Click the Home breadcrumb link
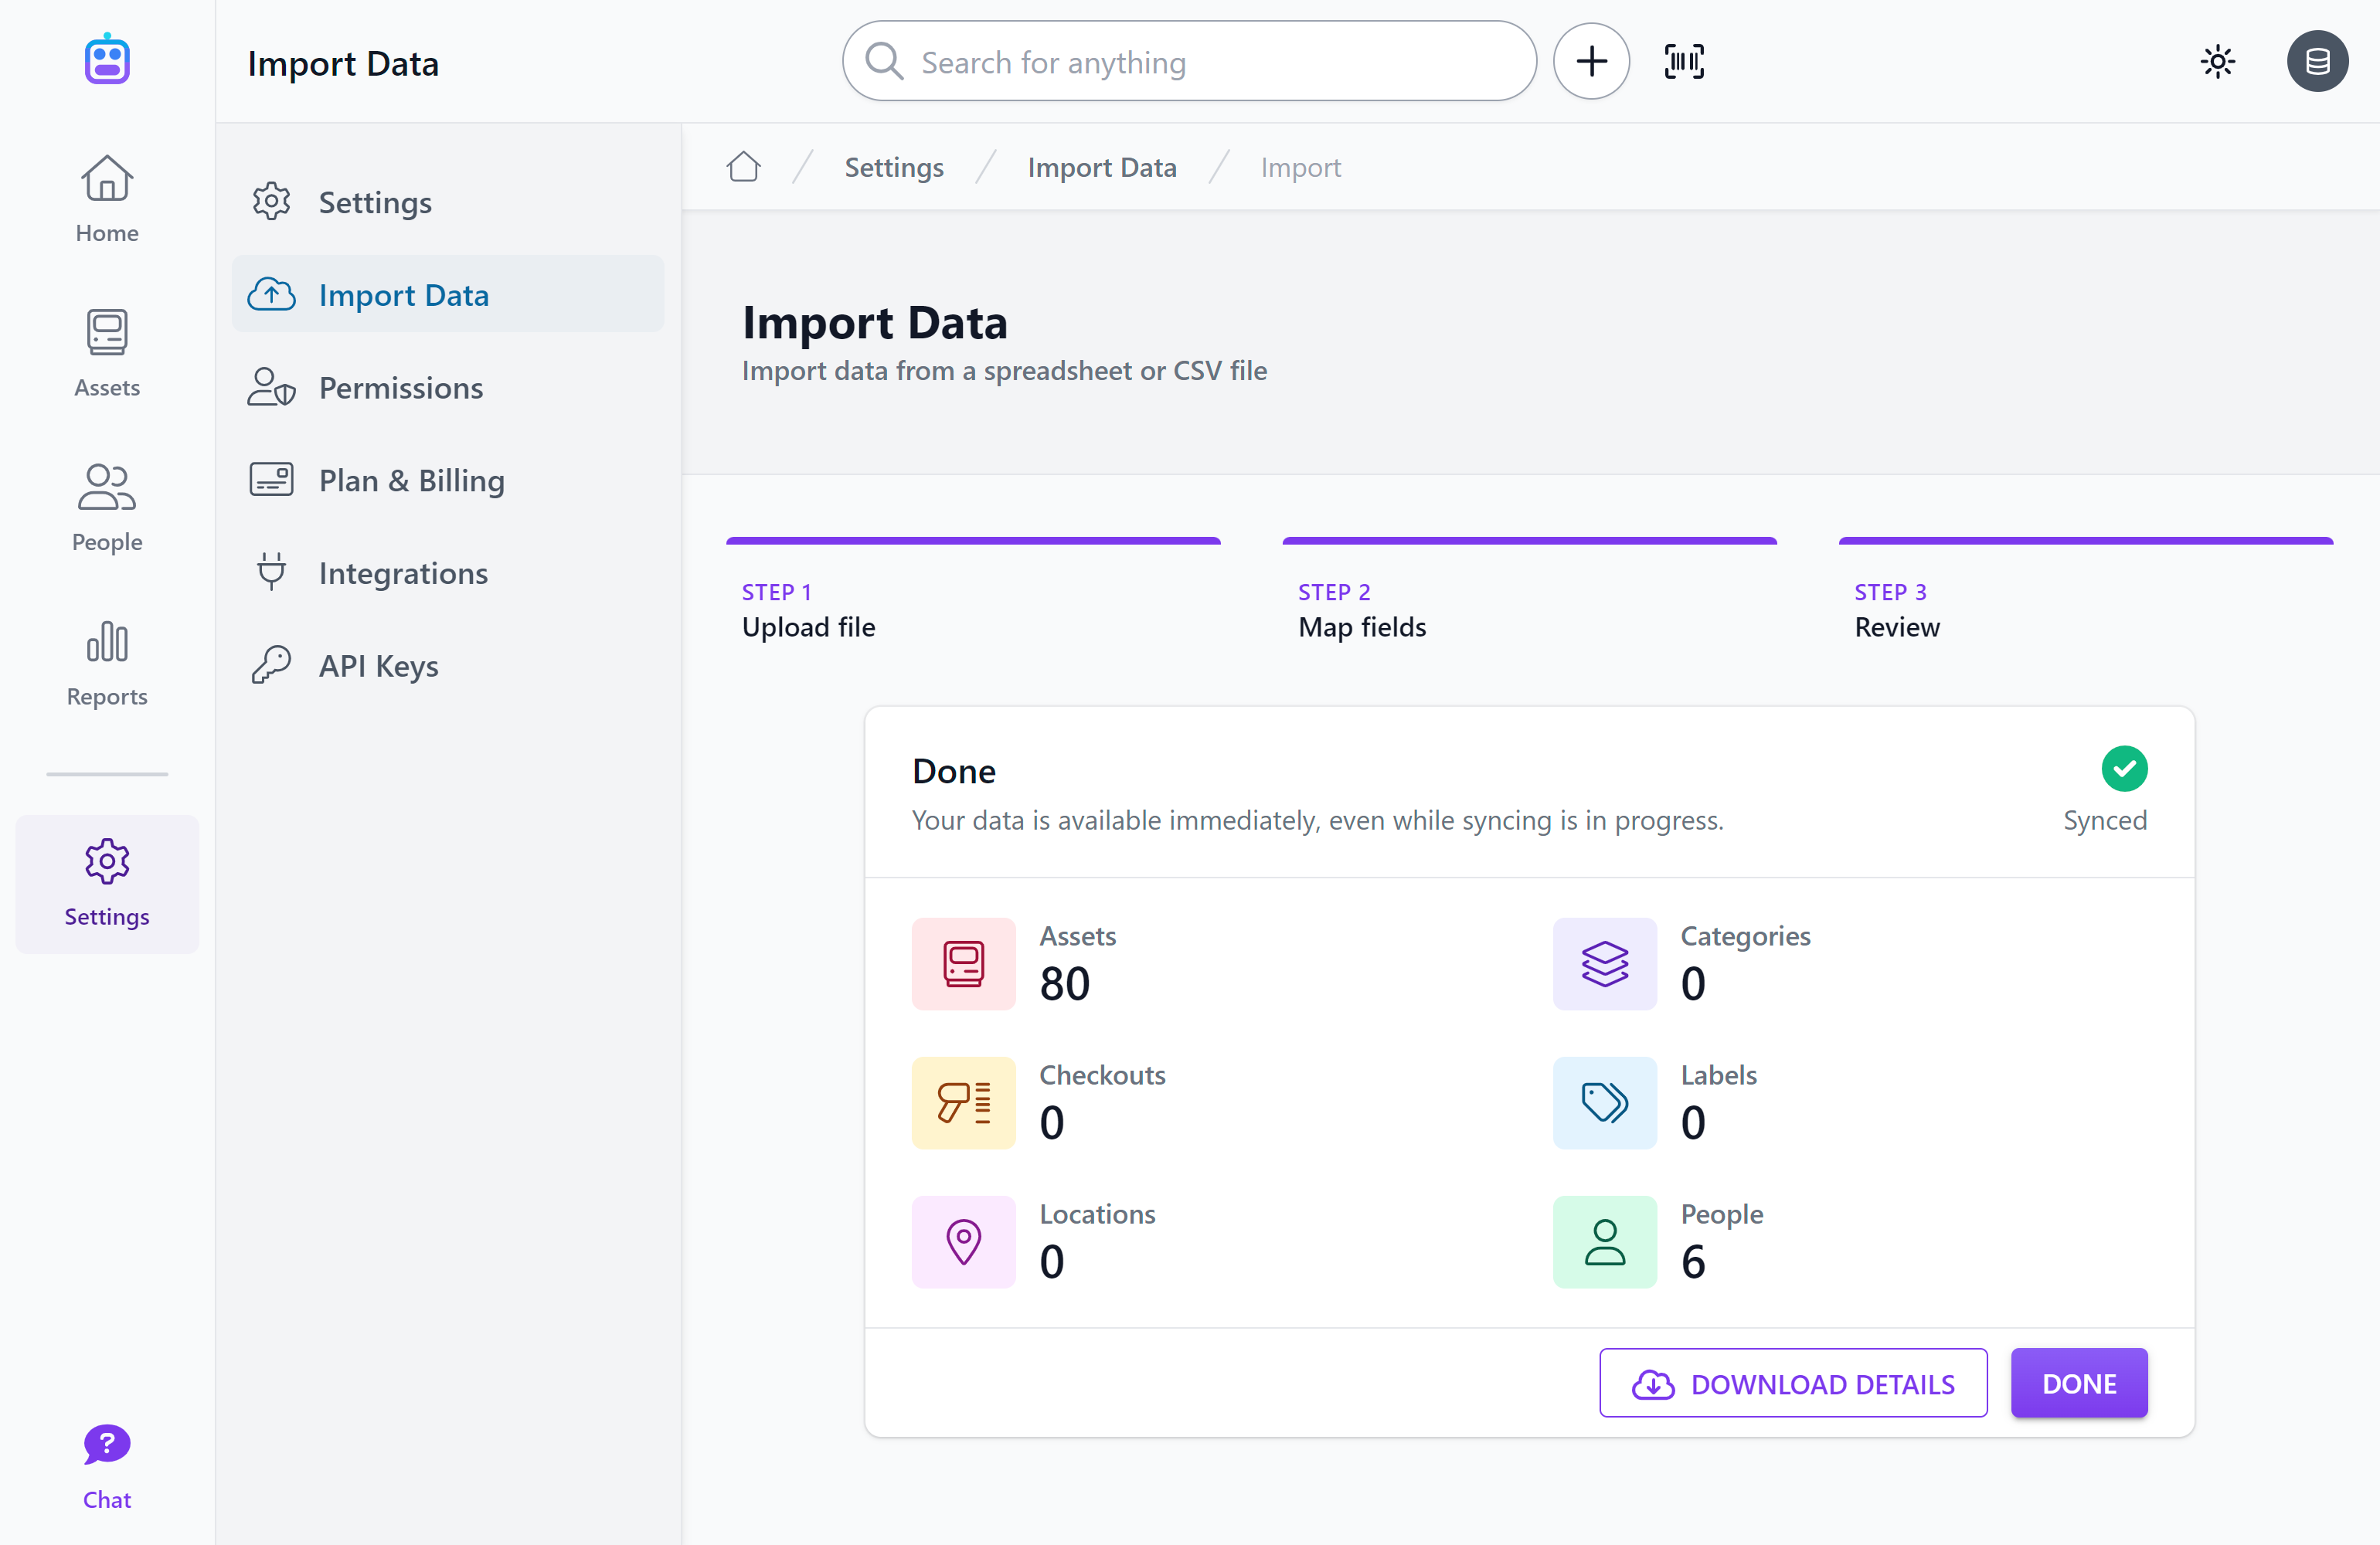This screenshot has height=1545, width=2380. coord(743,166)
